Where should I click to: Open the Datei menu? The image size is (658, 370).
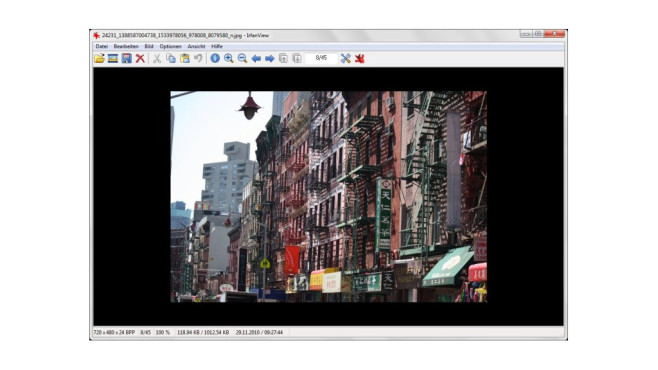[102, 47]
